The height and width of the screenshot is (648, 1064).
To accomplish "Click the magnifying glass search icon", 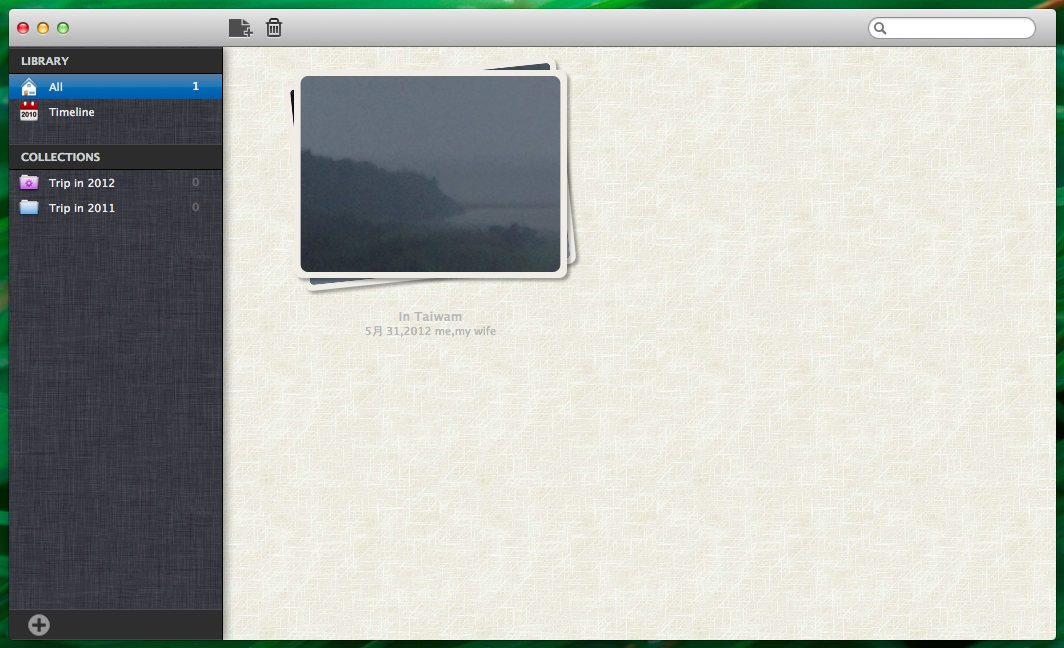I will click(880, 28).
